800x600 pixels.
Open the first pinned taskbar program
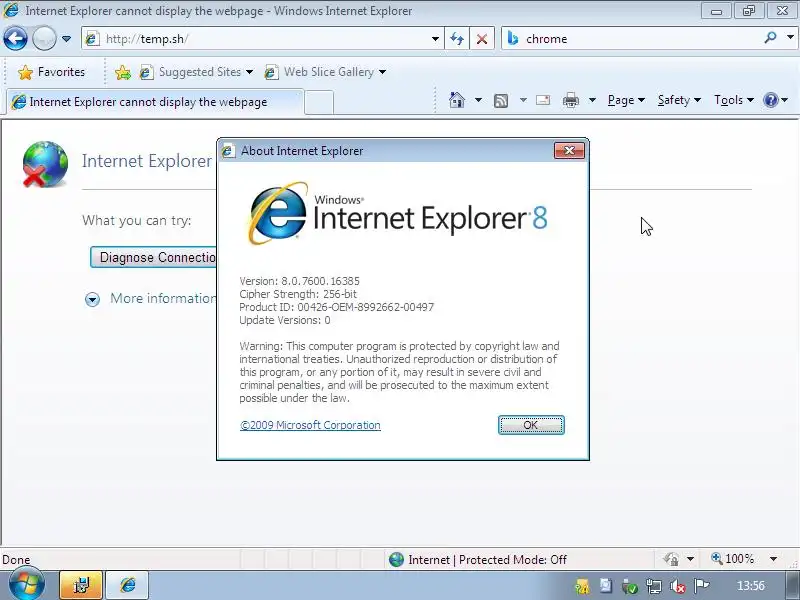tap(81, 585)
